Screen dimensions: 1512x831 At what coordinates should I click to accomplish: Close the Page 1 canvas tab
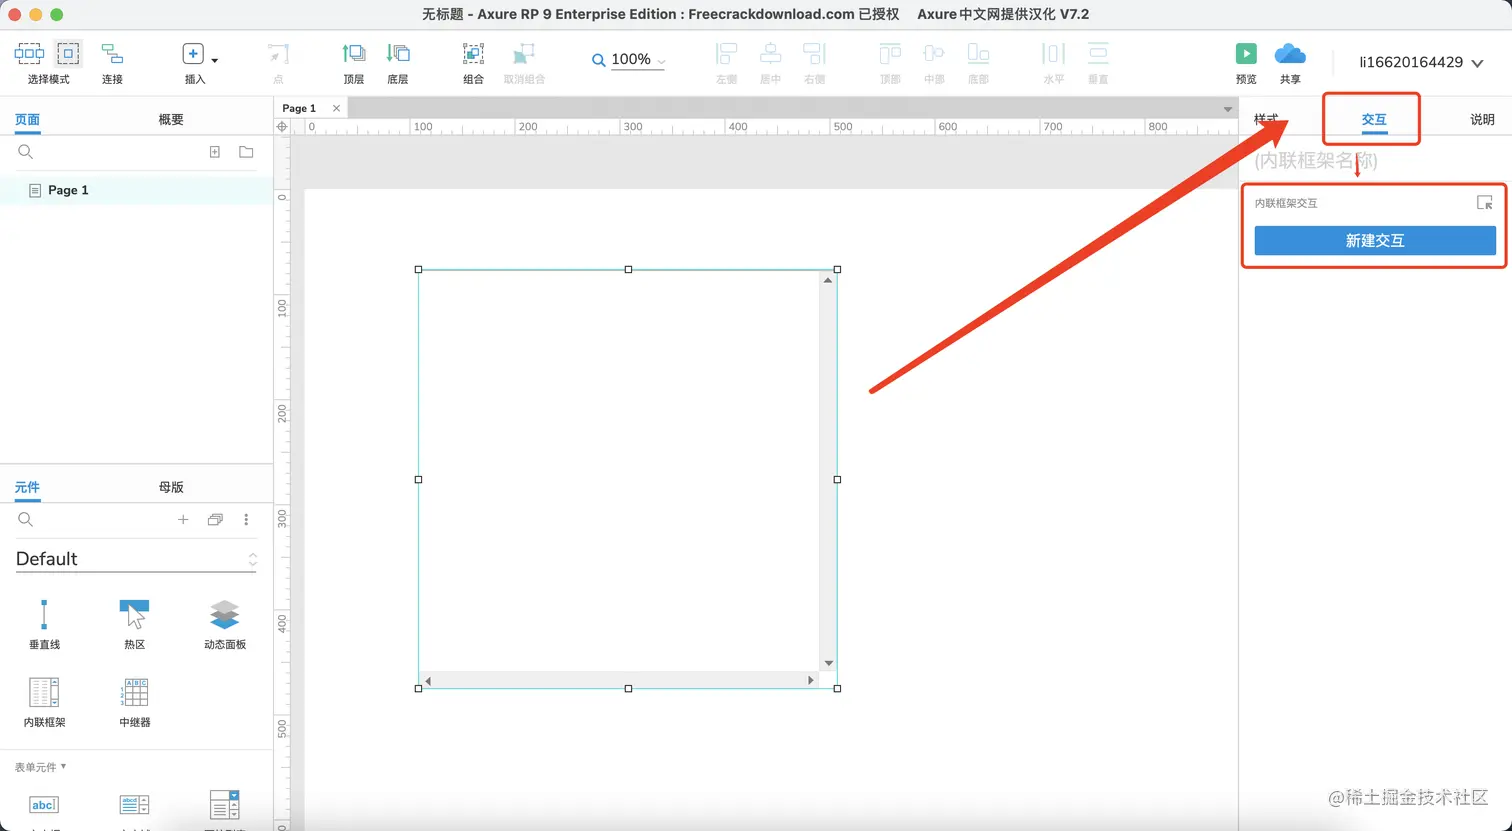point(336,108)
